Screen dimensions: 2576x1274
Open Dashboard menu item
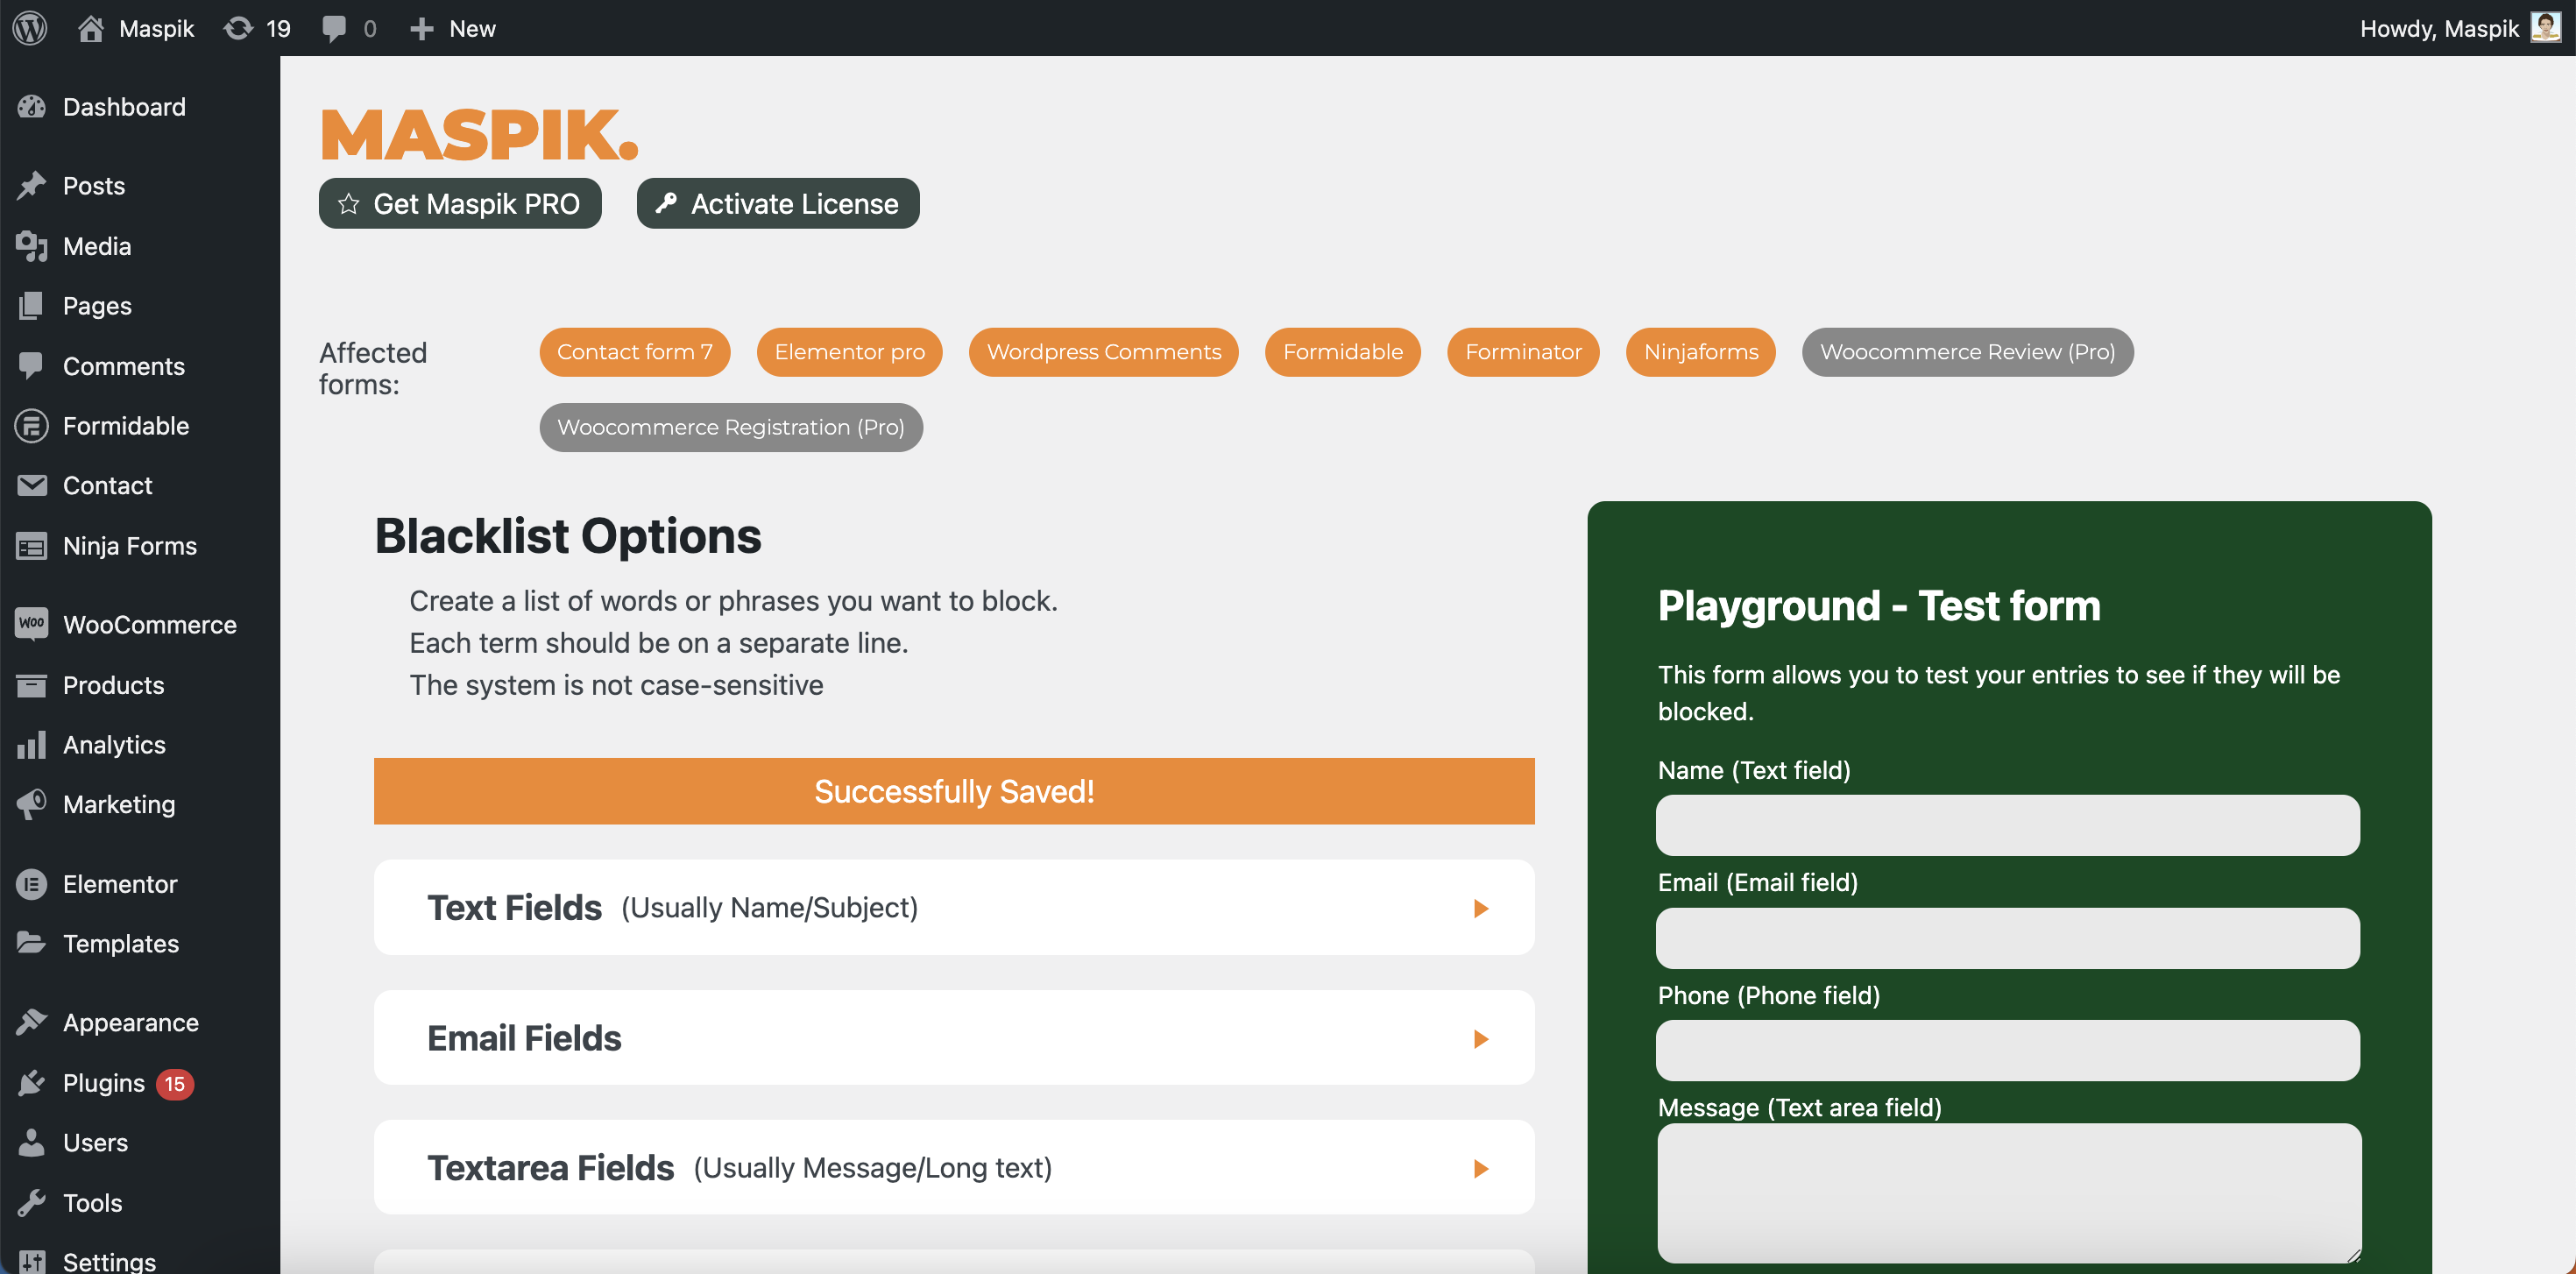(140, 106)
